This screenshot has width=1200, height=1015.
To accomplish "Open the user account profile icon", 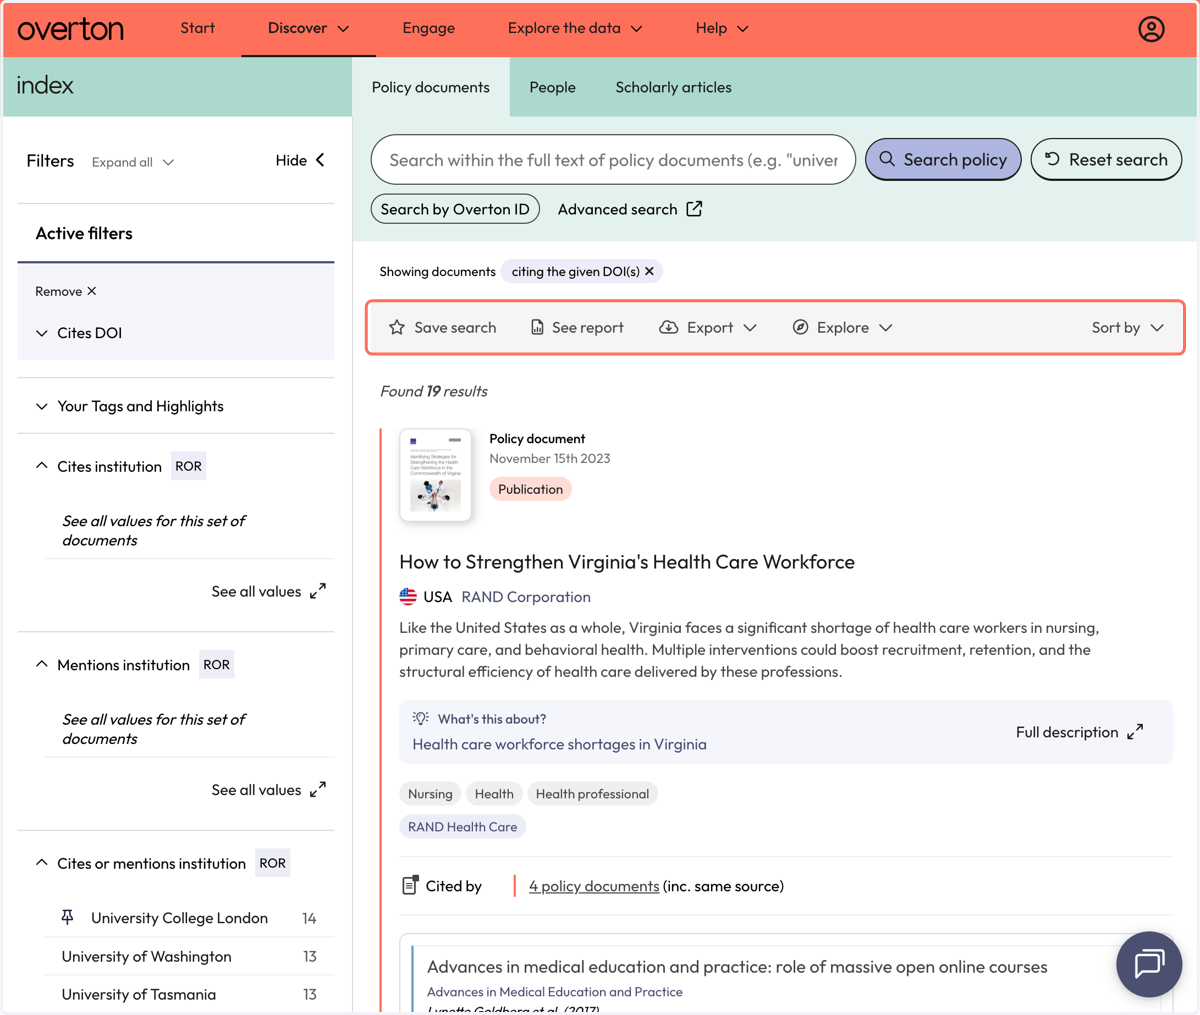I will 1151,29.
